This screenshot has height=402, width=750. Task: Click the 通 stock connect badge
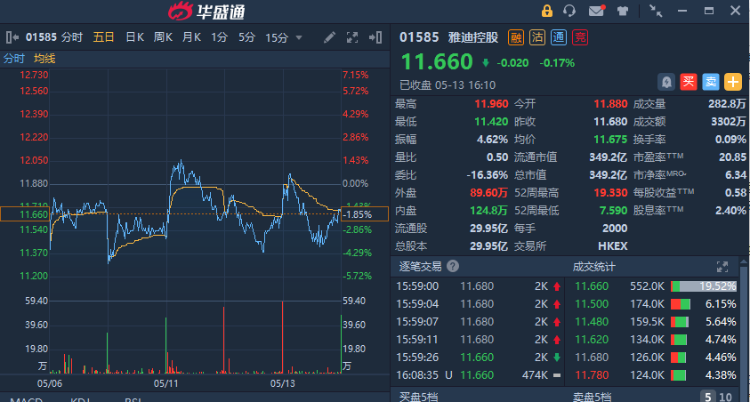(559, 37)
